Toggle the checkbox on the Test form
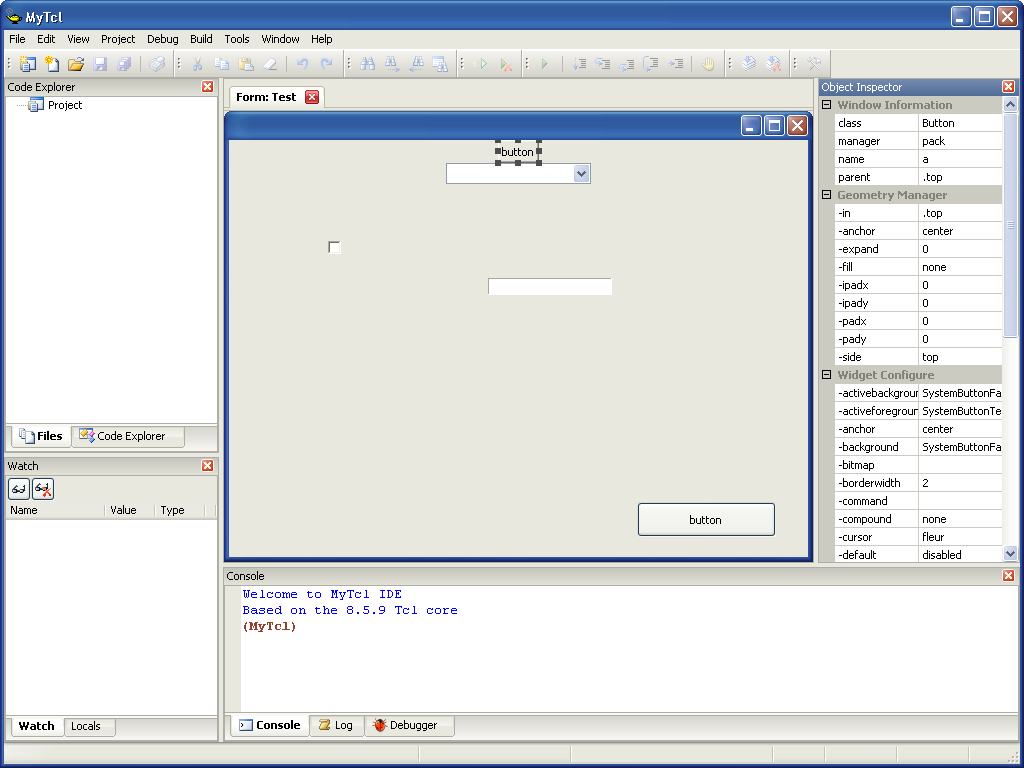The image size is (1024, 768). pos(334,247)
